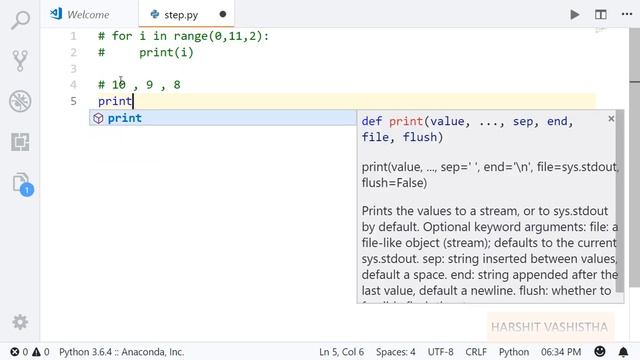Open the Search view in the activity bar
The image size is (640, 360).
click(x=20, y=20)
